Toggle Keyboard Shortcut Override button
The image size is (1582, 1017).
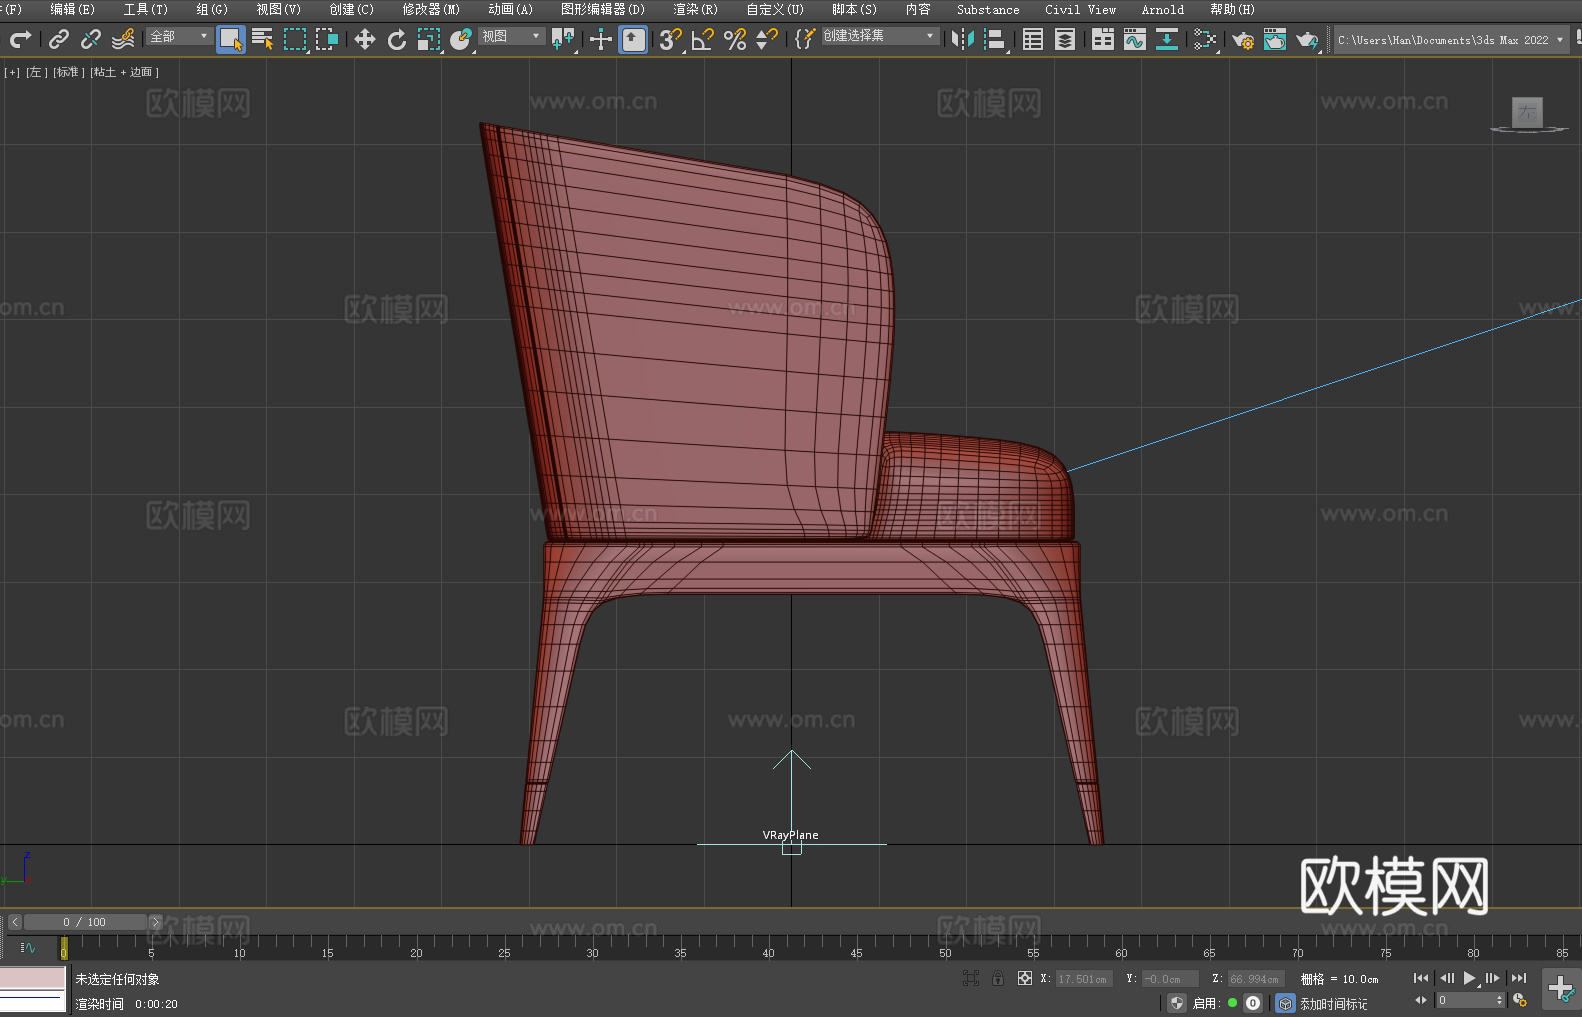click(x=633, y=39)
